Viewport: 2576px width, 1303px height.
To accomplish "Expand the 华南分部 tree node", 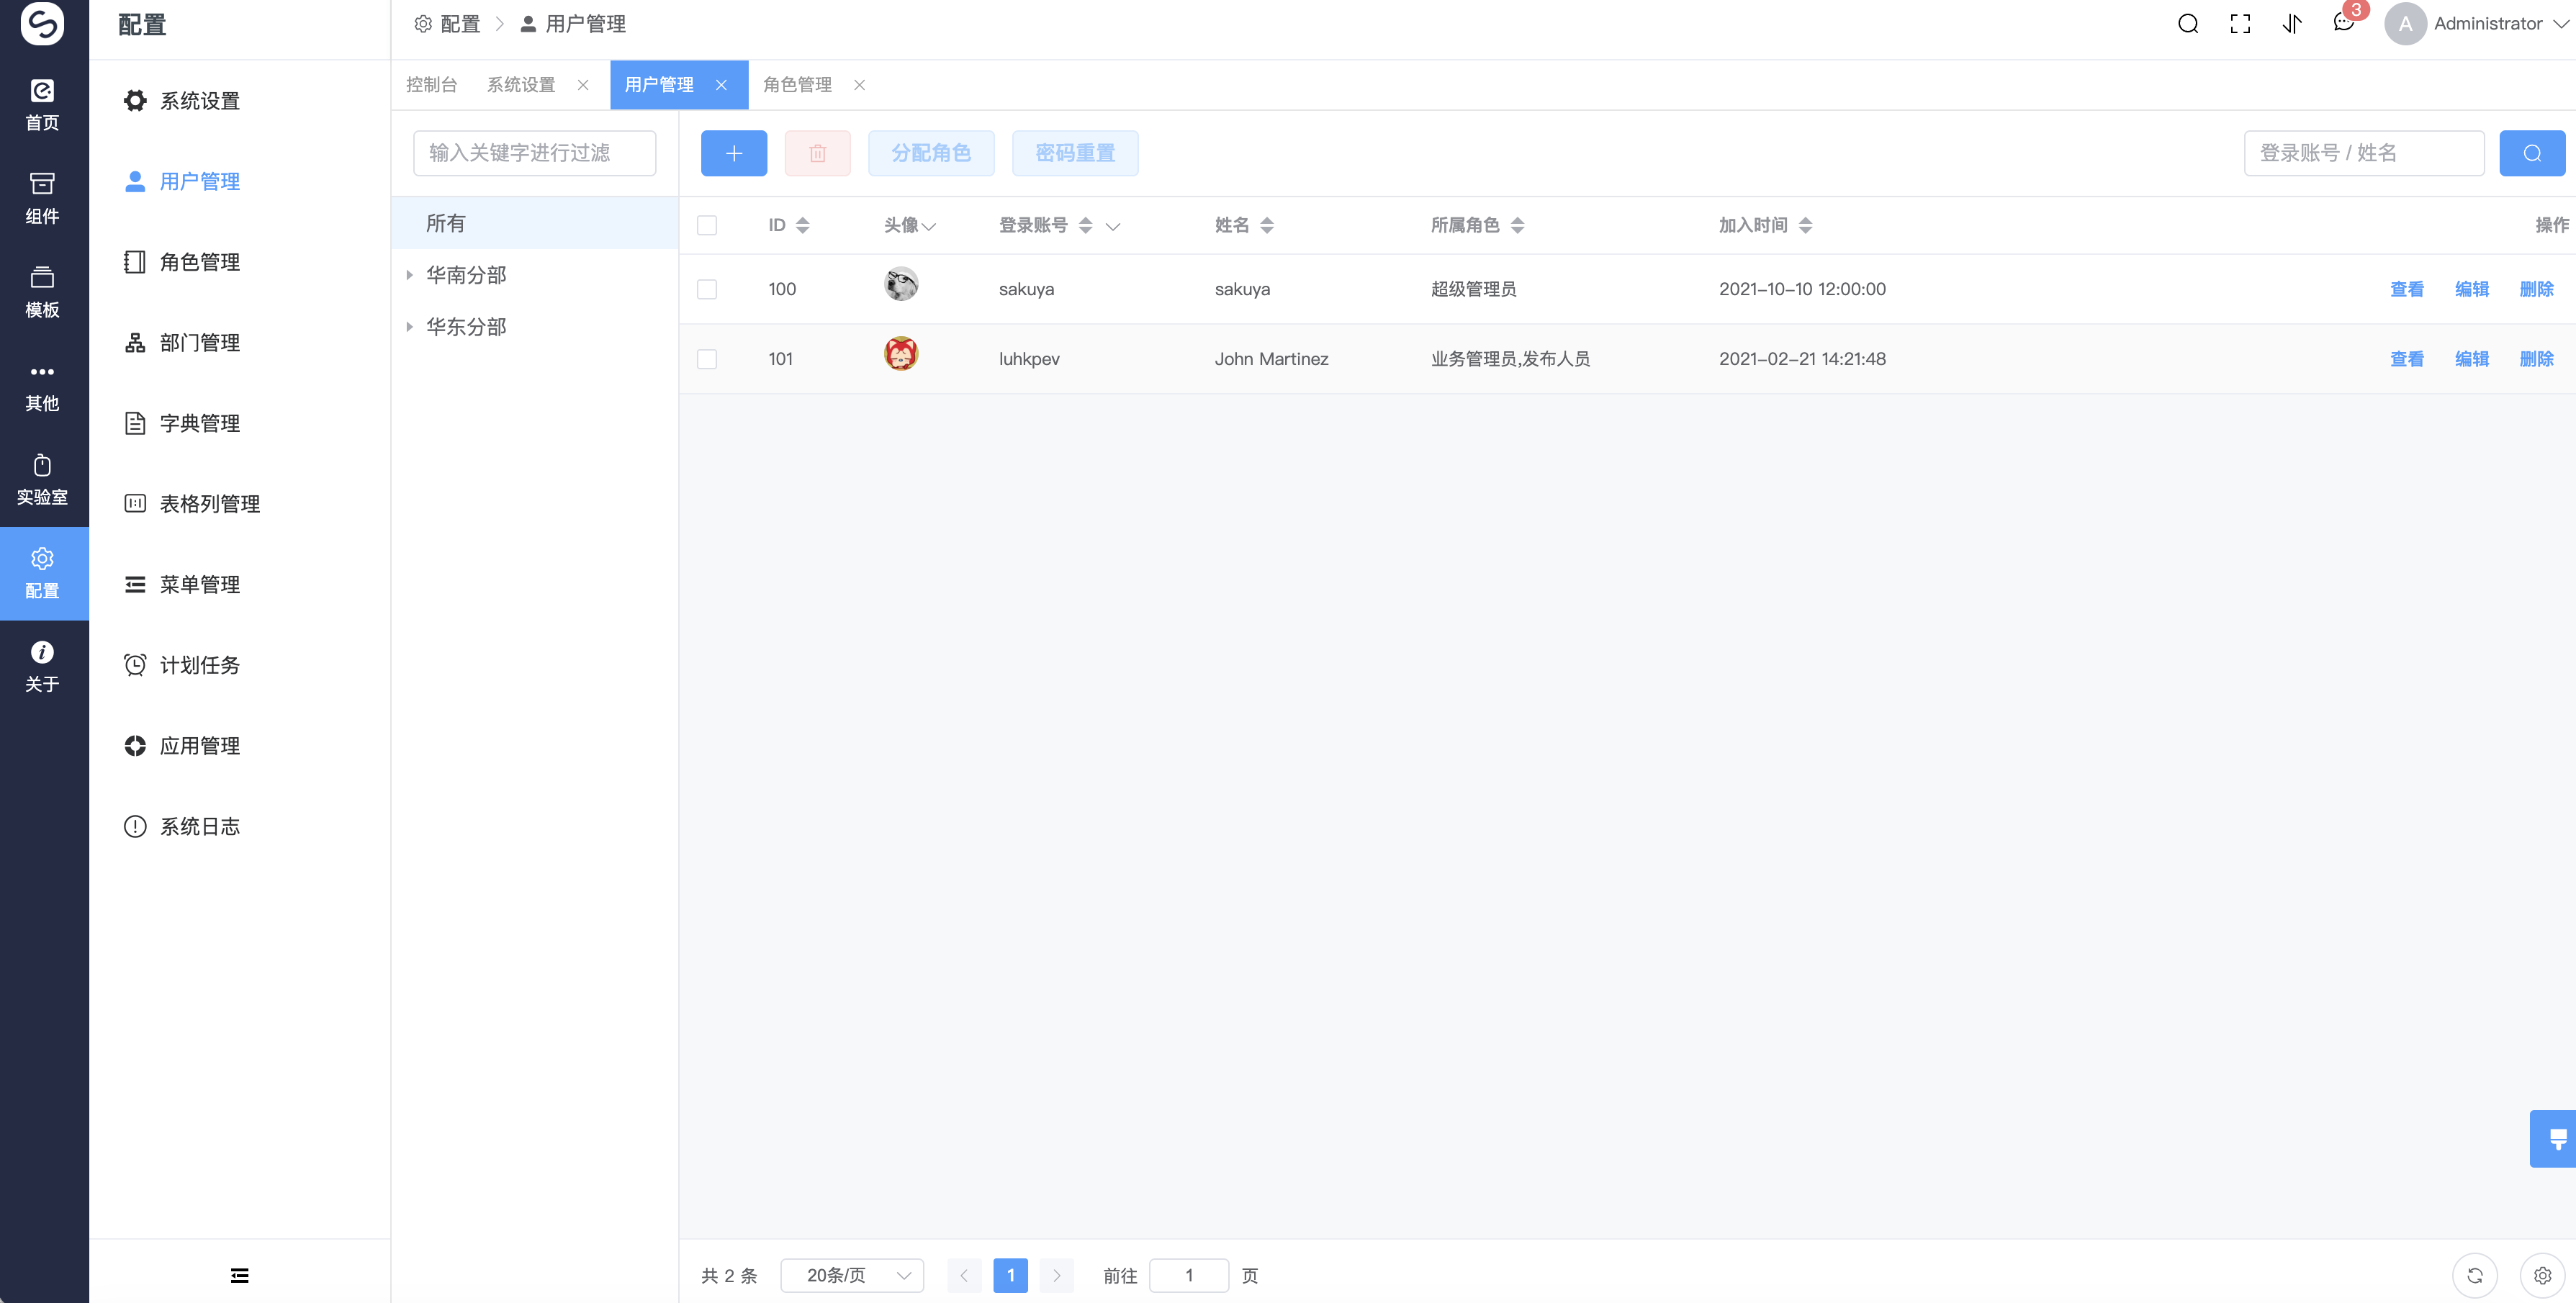I will [x=409, y=275].
